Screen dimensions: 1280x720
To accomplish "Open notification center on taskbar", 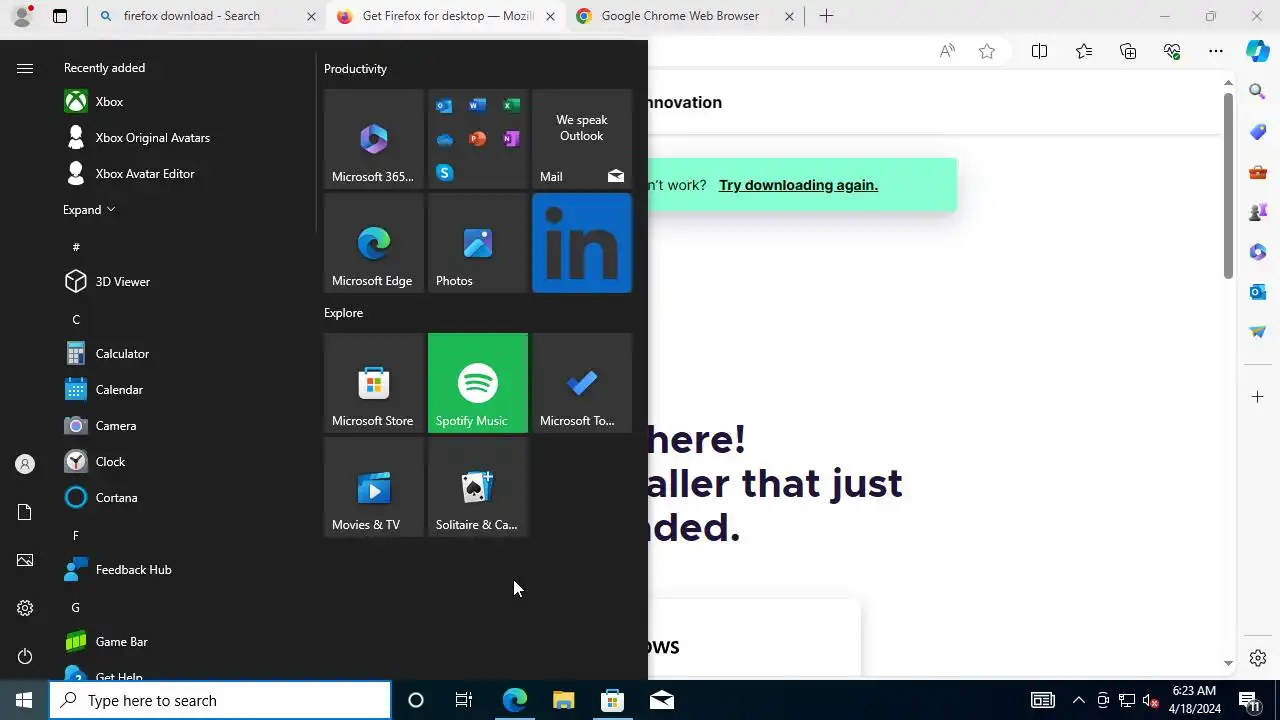I will pyautogui.click(x=1249, y=700).
